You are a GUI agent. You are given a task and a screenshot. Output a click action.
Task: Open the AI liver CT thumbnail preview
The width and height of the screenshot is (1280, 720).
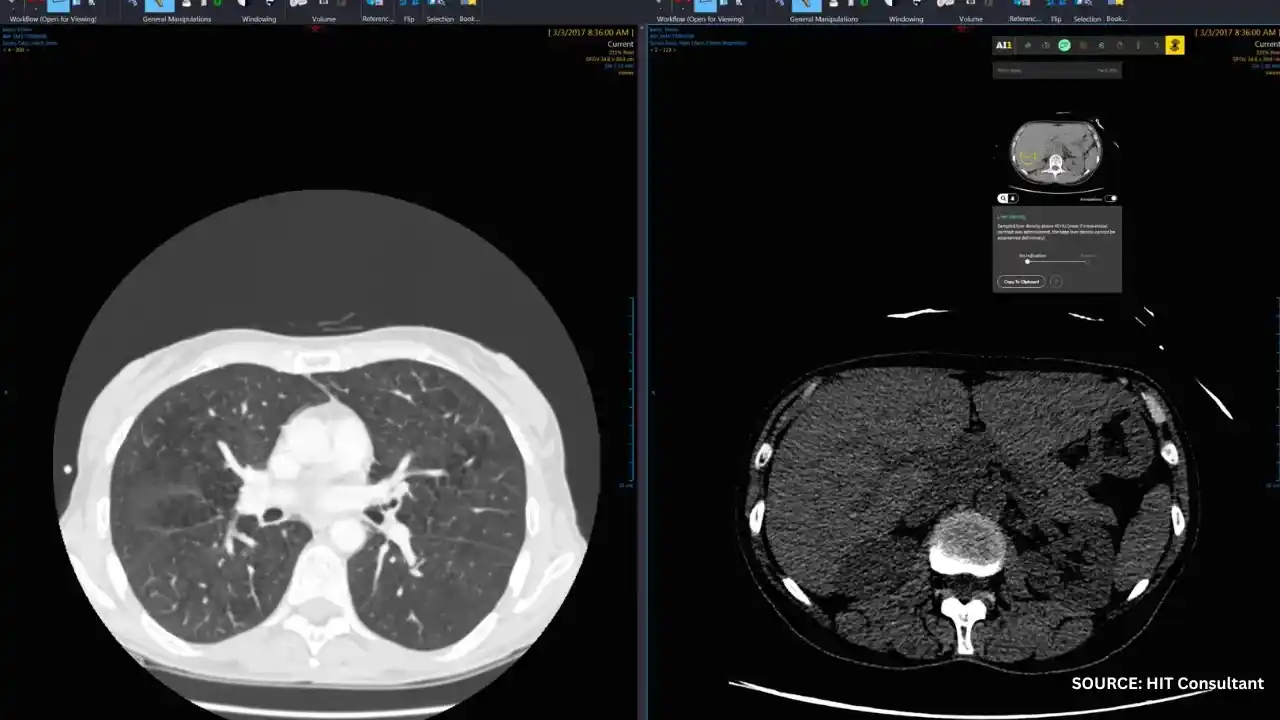[x=1056, y=152]
